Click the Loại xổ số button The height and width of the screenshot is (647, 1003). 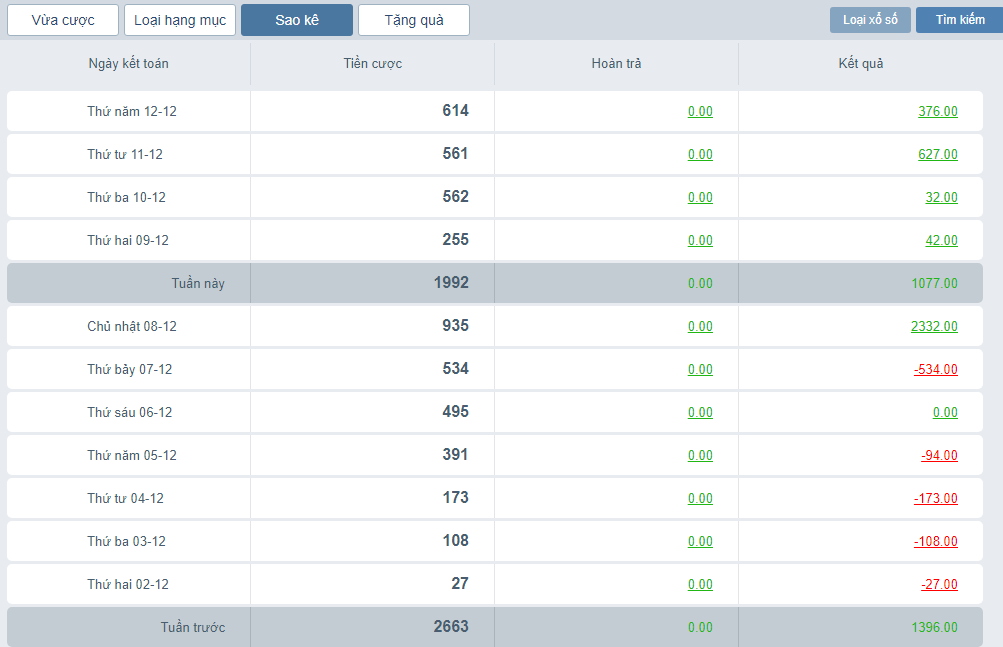(x=870, y=20)
